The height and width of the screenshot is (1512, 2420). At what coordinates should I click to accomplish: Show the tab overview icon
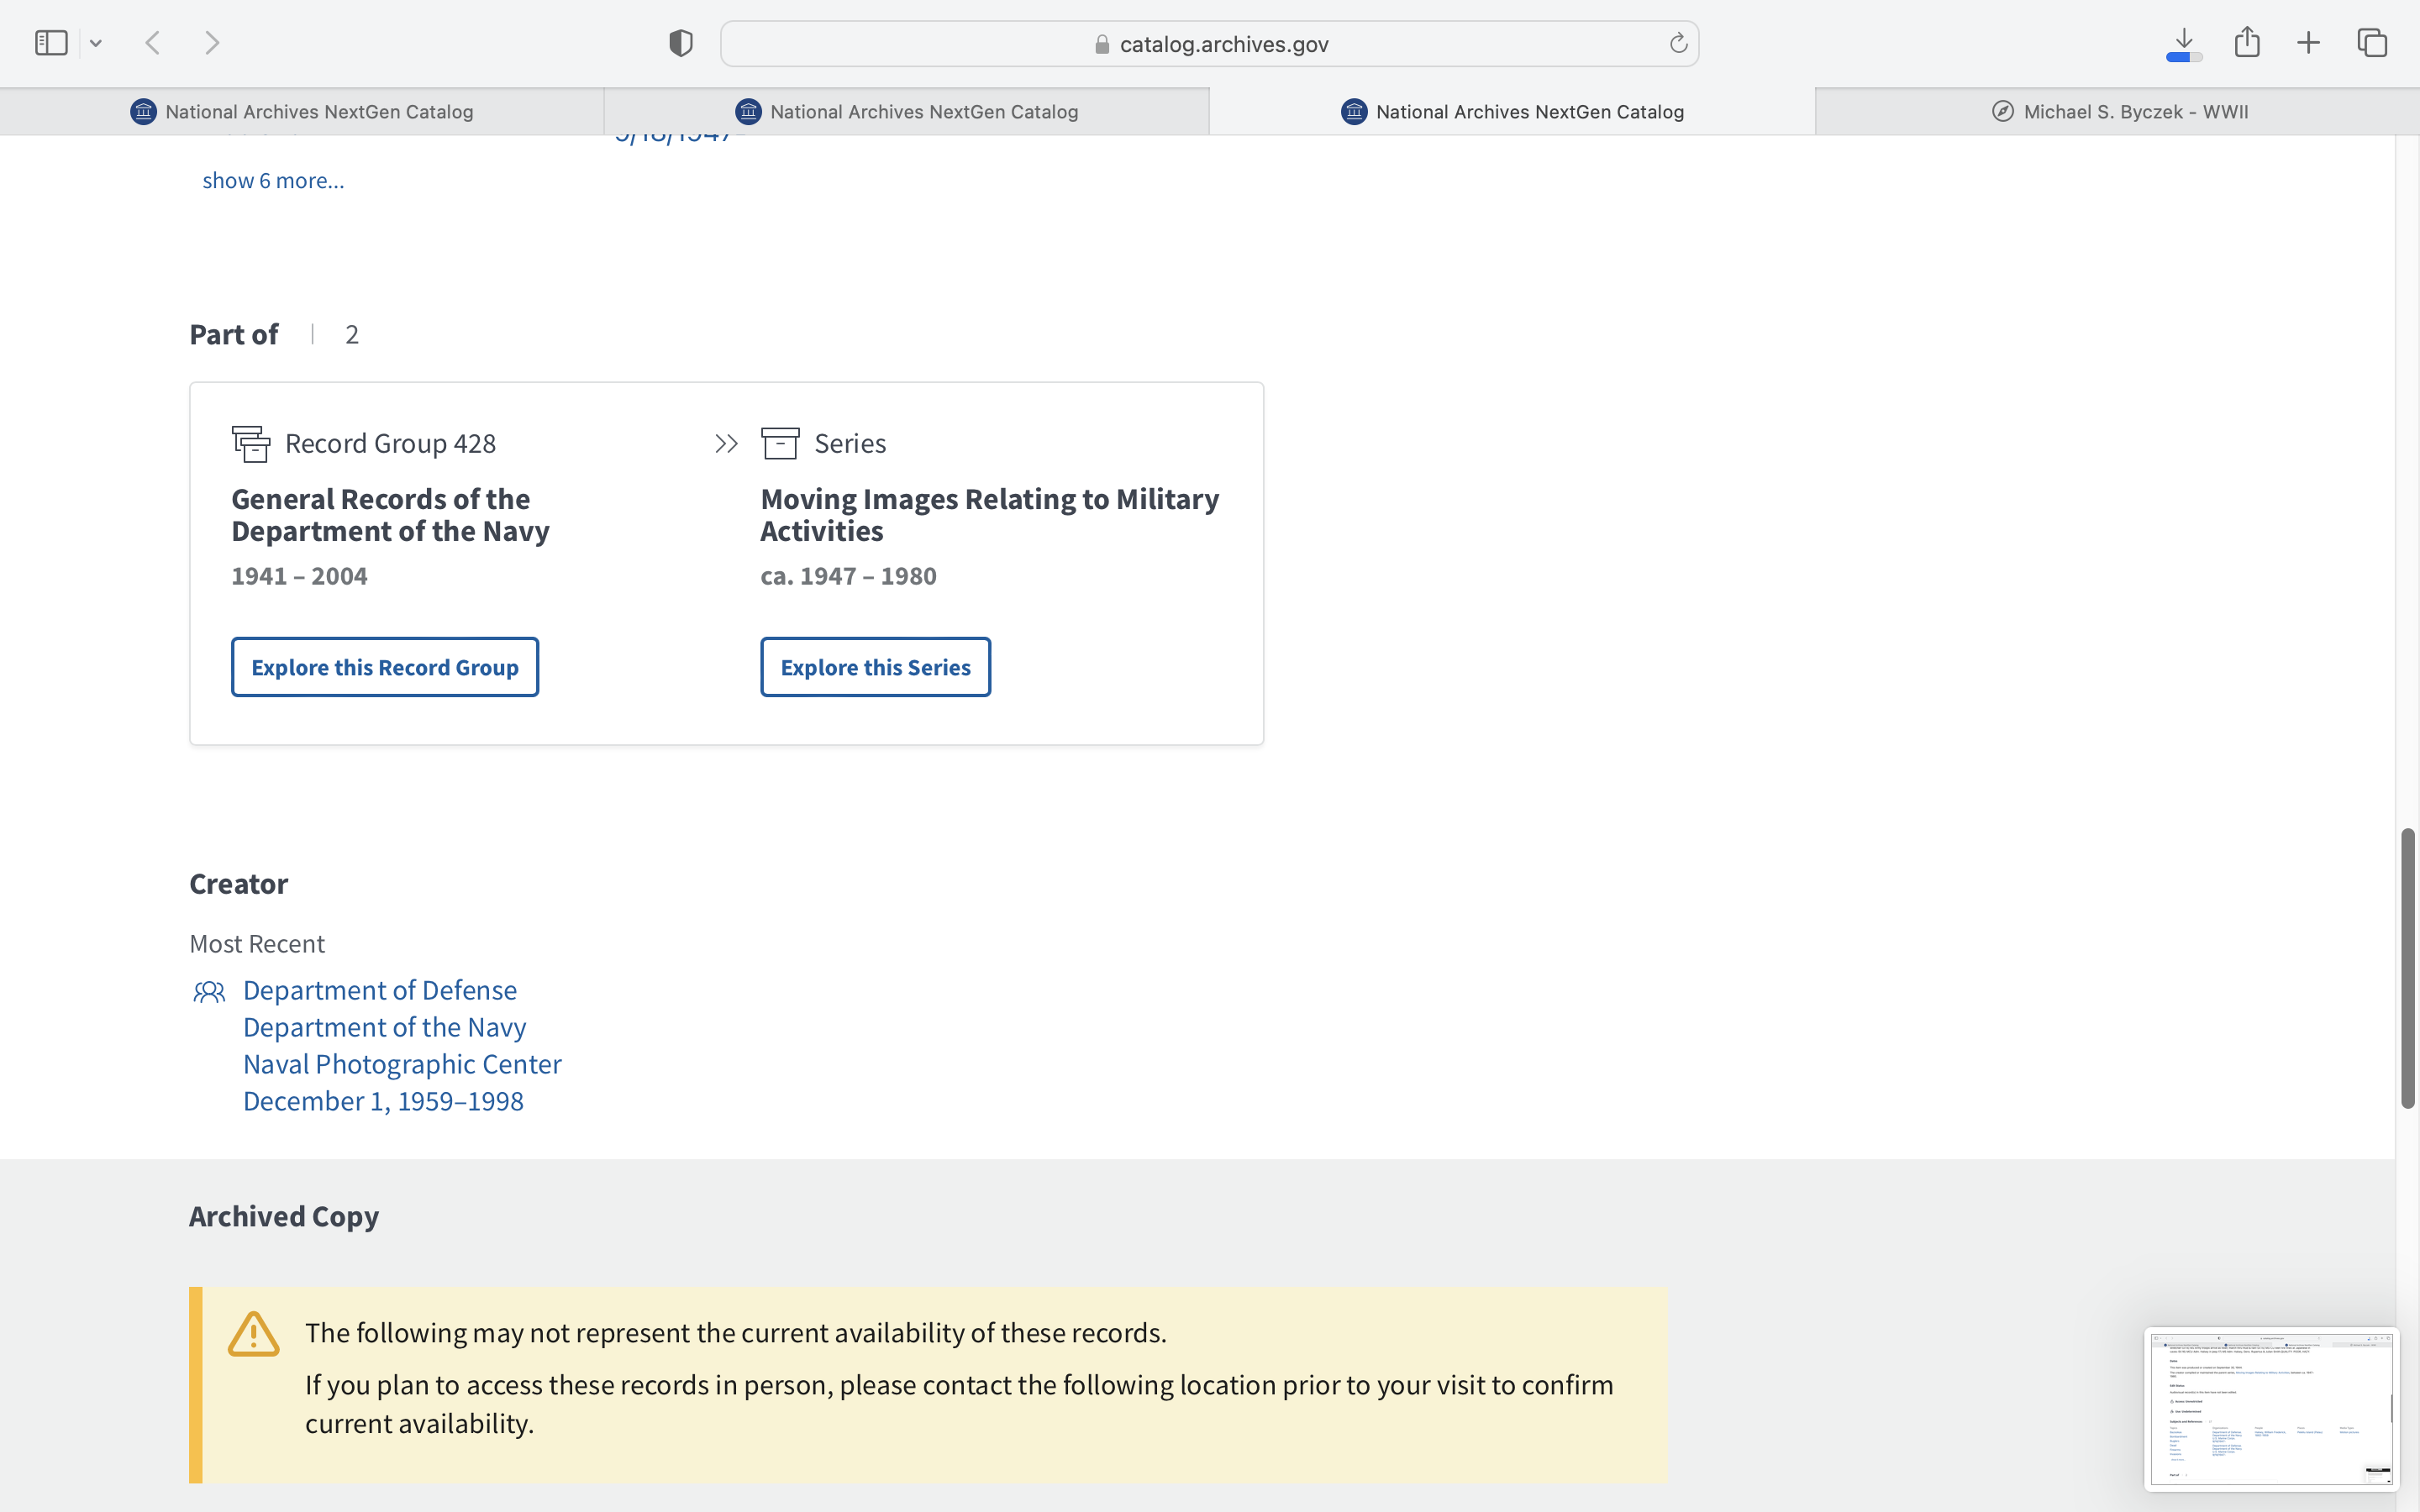point(2372,43)
